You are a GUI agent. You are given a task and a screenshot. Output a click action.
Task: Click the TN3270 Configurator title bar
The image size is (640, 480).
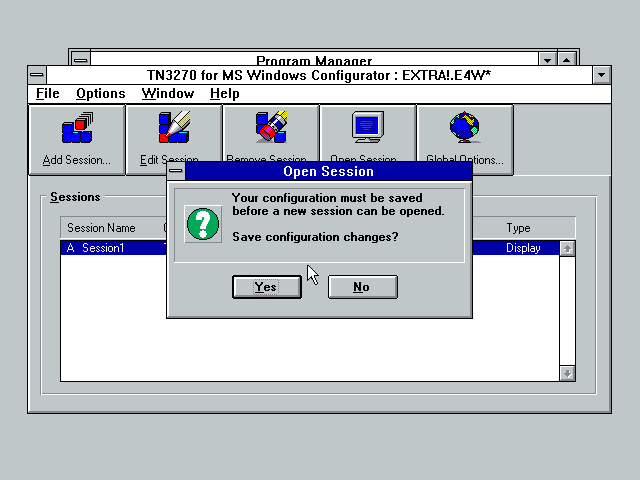319,75
